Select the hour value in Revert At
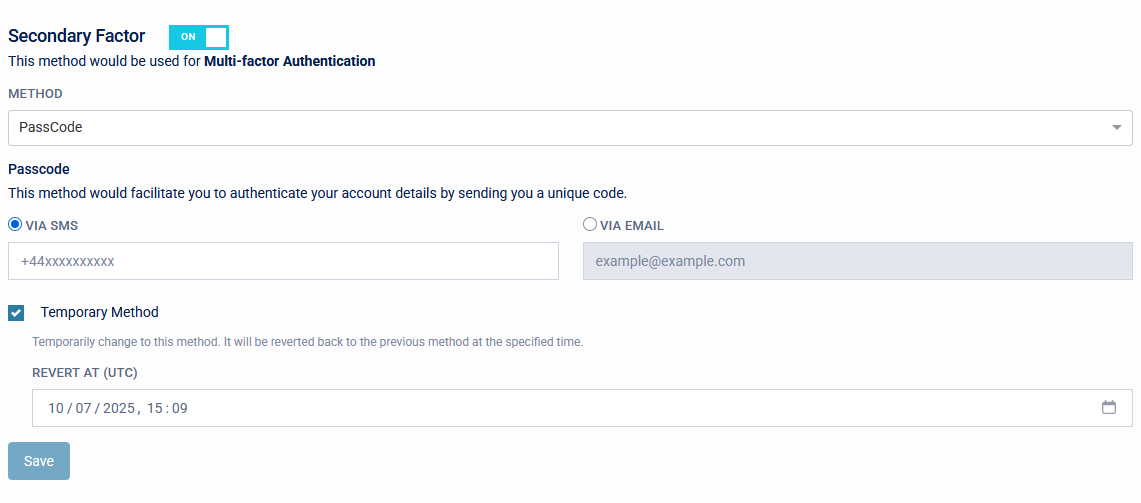Image resolution: width=1141 pixels, height=503 pixels. (155, 408)
